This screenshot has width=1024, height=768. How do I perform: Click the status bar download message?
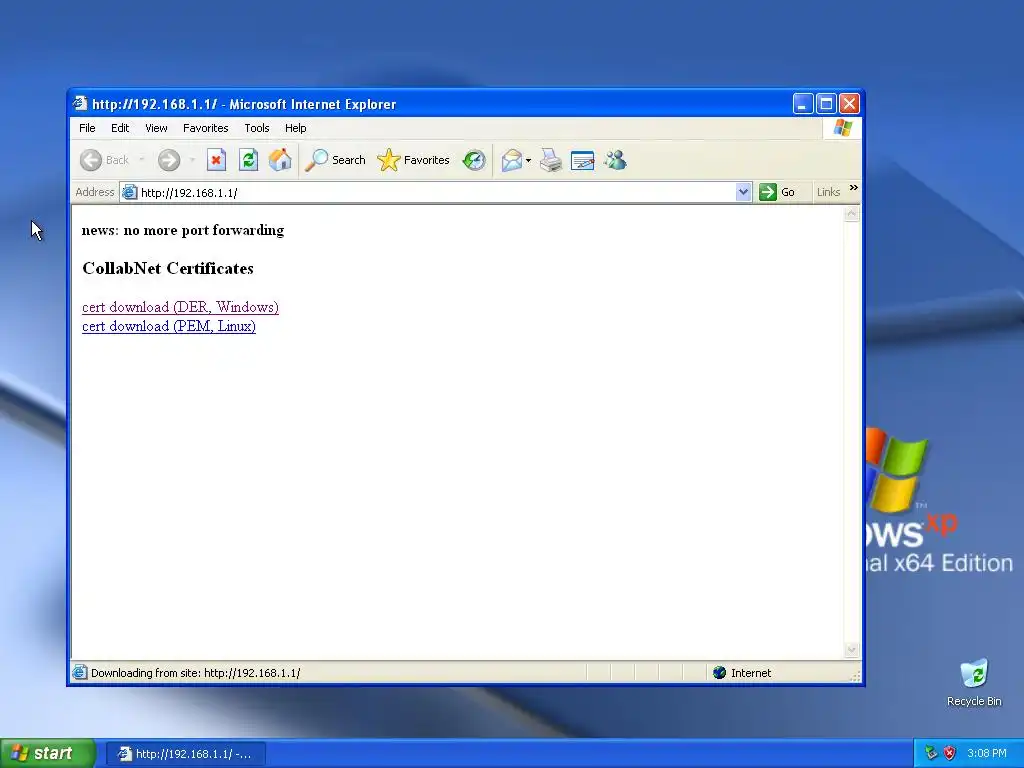coord(195,673)
